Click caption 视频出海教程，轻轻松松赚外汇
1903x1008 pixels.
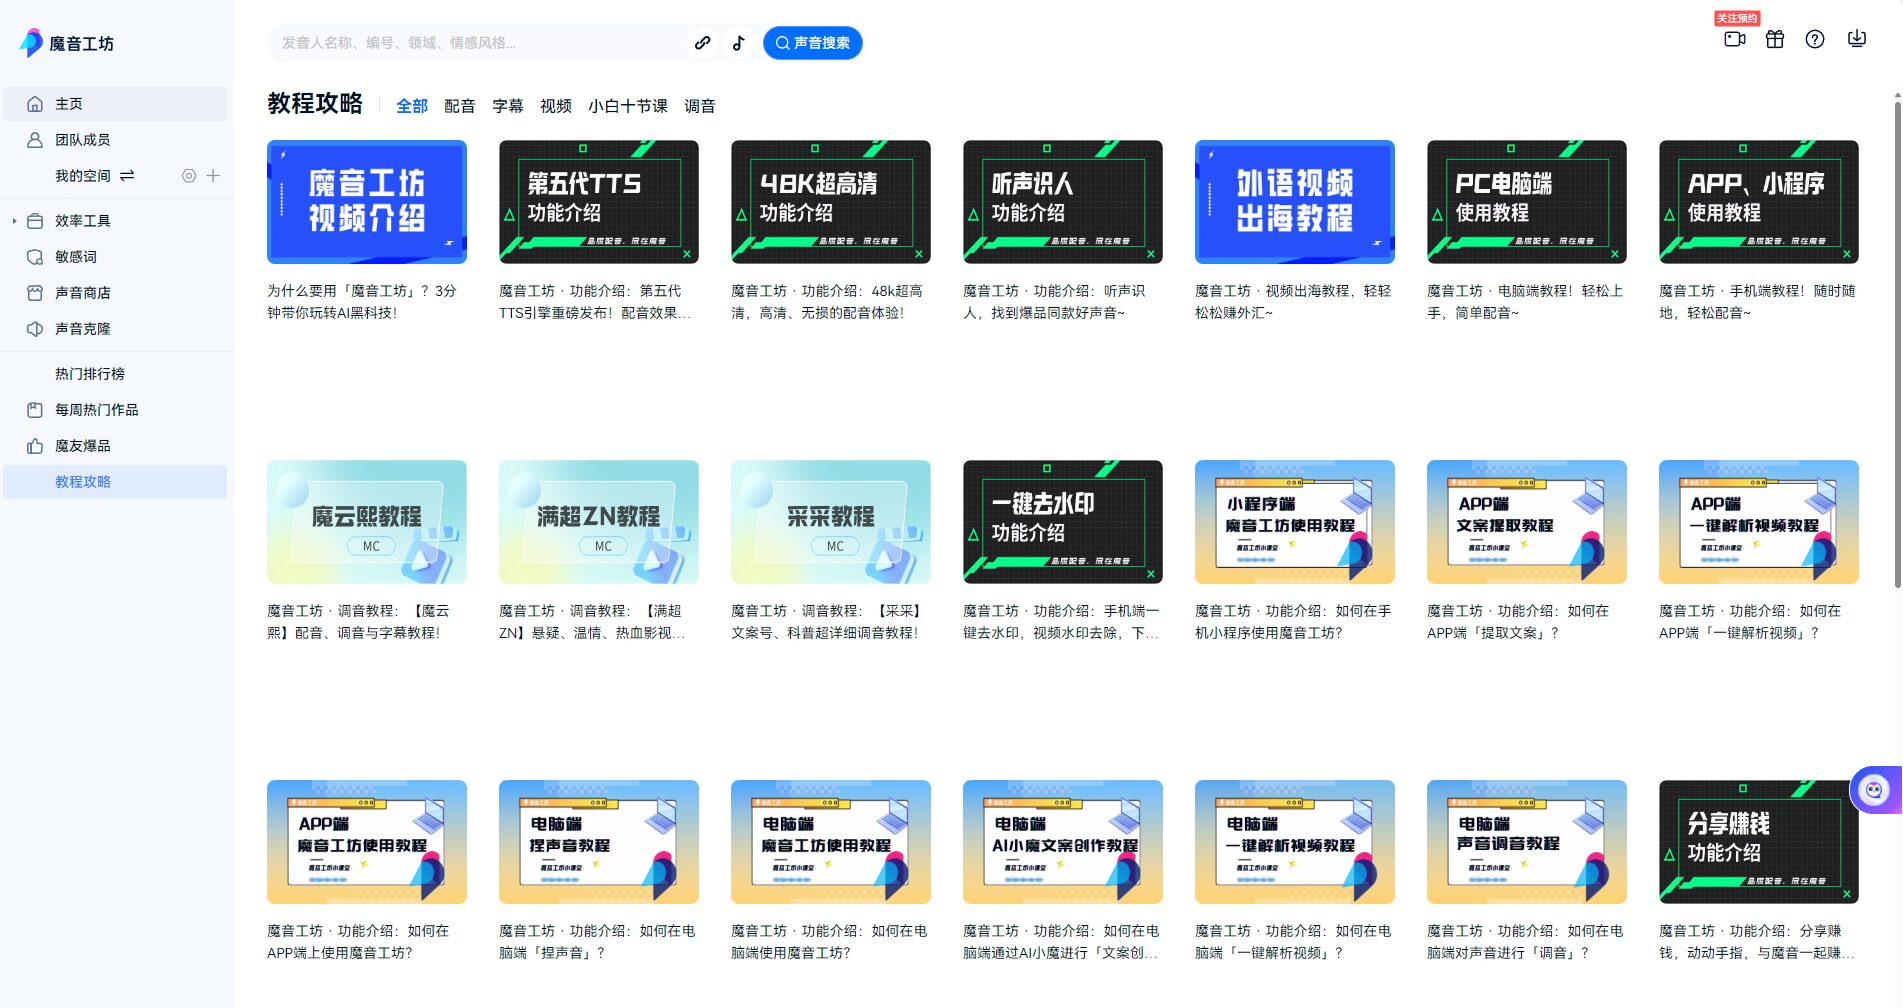click(x=1293, y=302)
